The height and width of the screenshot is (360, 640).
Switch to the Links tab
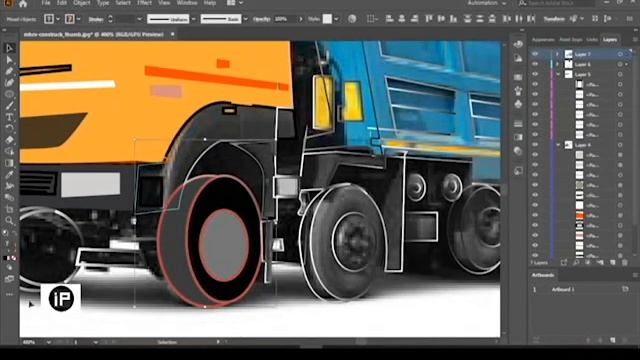pyautogui.click(x=592, y=40)
